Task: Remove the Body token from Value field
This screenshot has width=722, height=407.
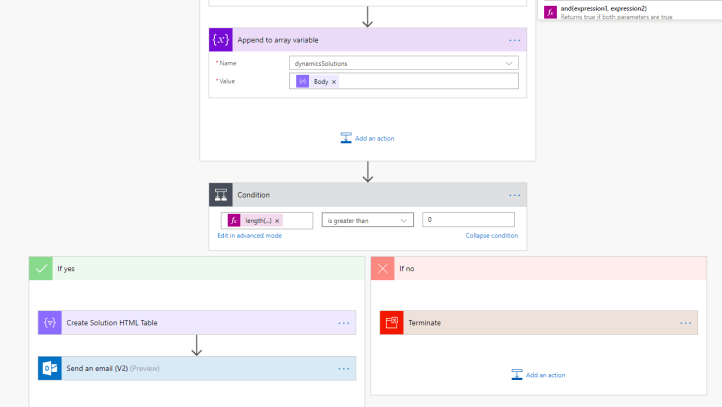Action: click(334, 81)
